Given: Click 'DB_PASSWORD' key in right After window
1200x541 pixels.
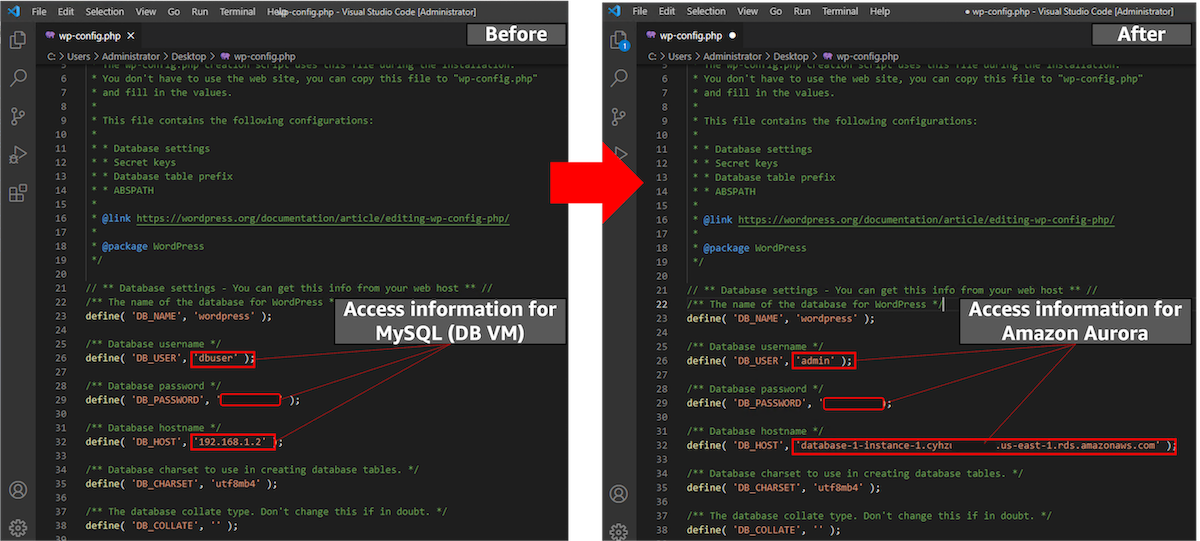Looking at the screenshot, I should point(769,403).
